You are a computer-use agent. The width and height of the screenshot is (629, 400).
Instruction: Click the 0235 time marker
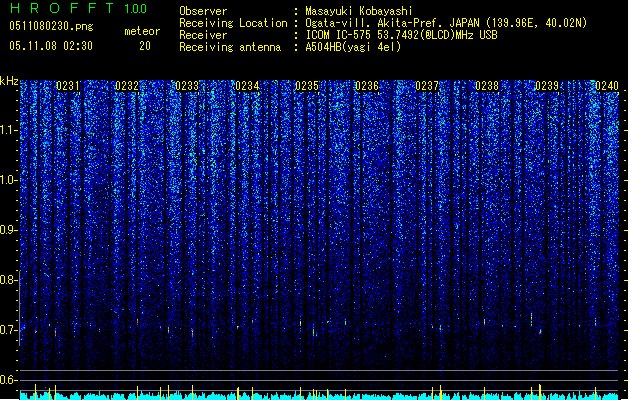[x=307, y=86]
